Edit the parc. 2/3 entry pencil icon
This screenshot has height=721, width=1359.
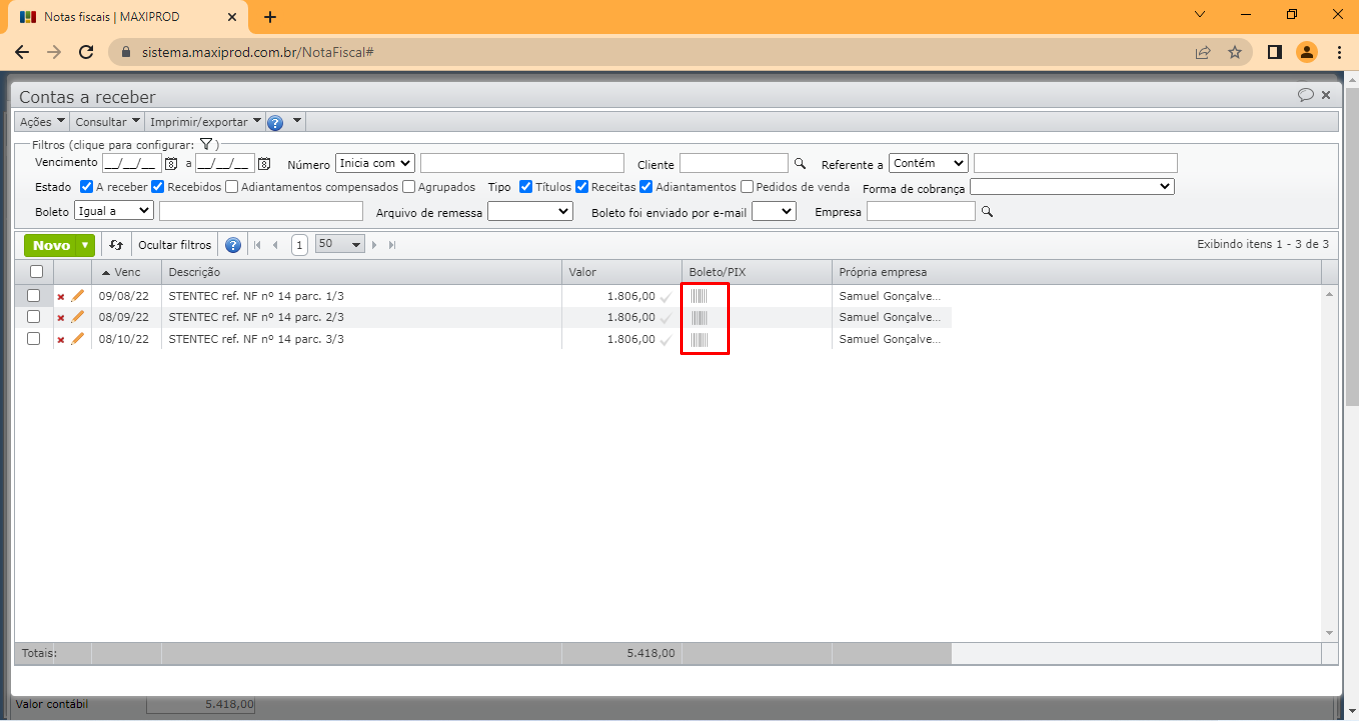[78, 317]
